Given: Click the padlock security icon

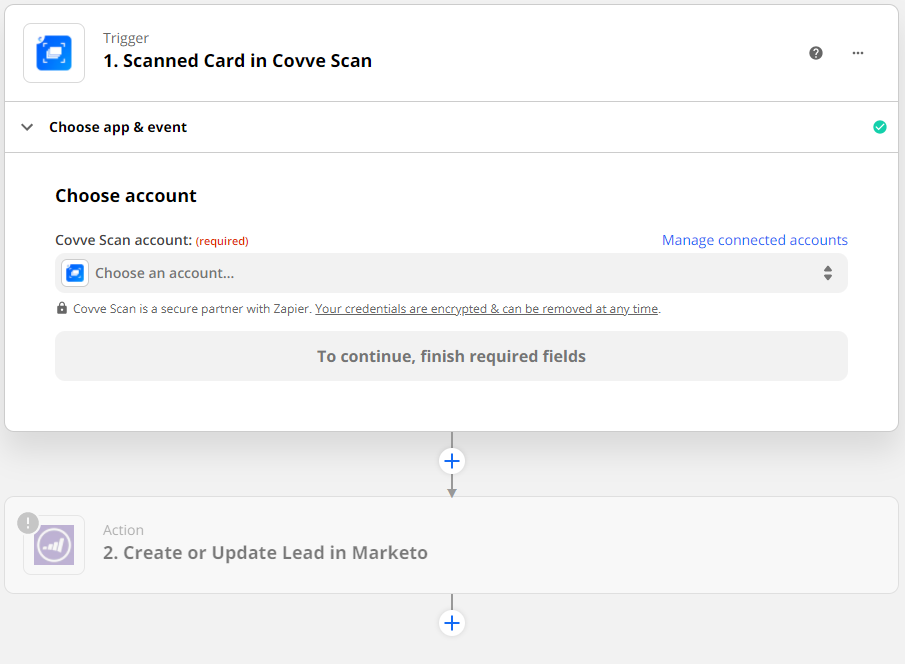Looking at the screenshot, I should pyautogui.click(x=62, y=309).
